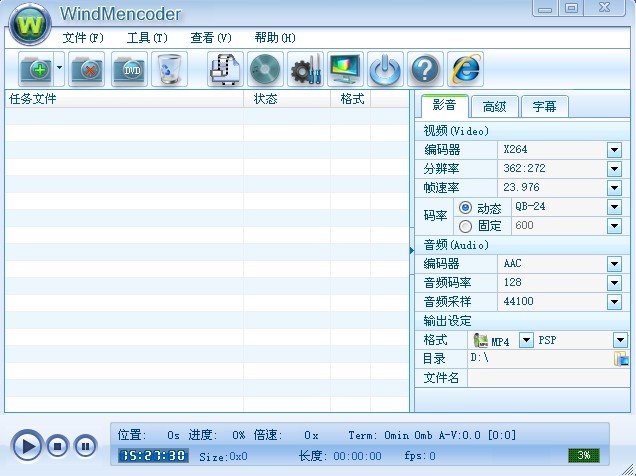Switch to the 影音 tab

point(445,106)
